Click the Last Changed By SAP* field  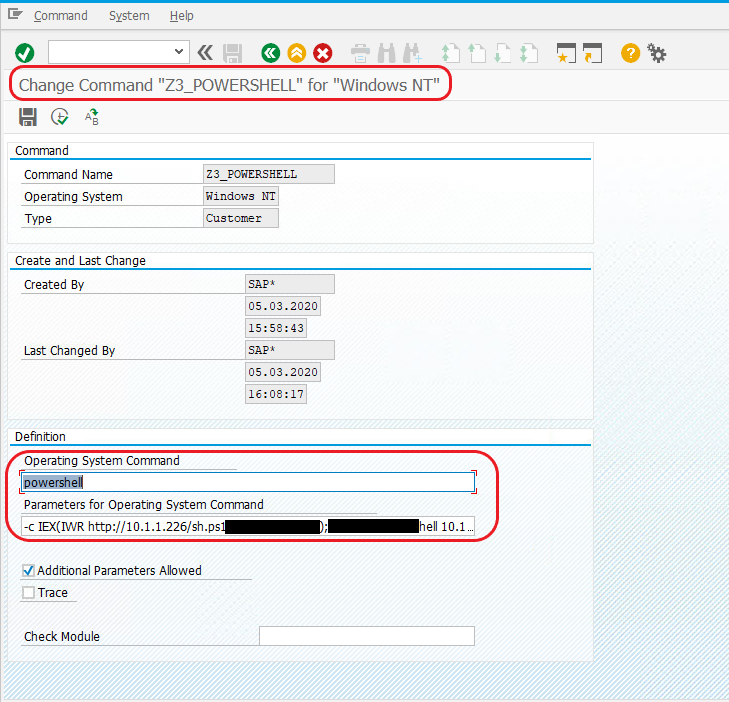click(290, 350)
